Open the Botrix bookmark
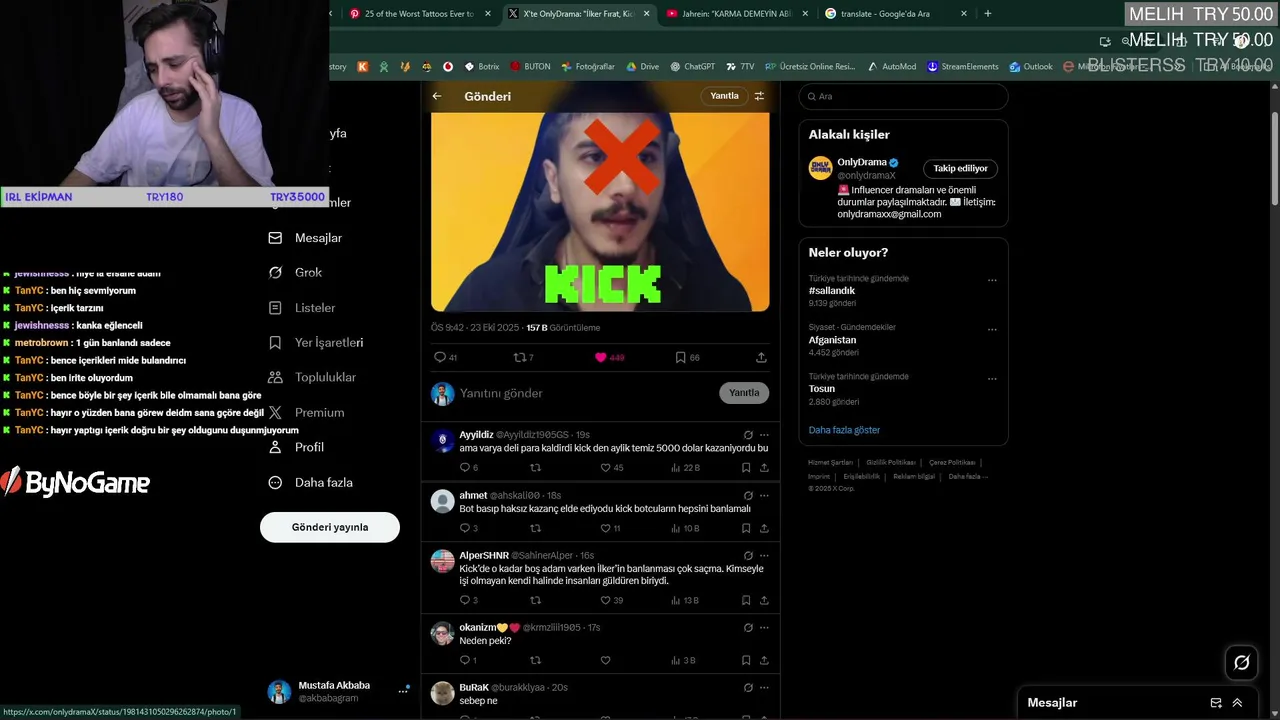This screenshot has width=1280, height=720. pyautogui.click(x=481, y=67)
